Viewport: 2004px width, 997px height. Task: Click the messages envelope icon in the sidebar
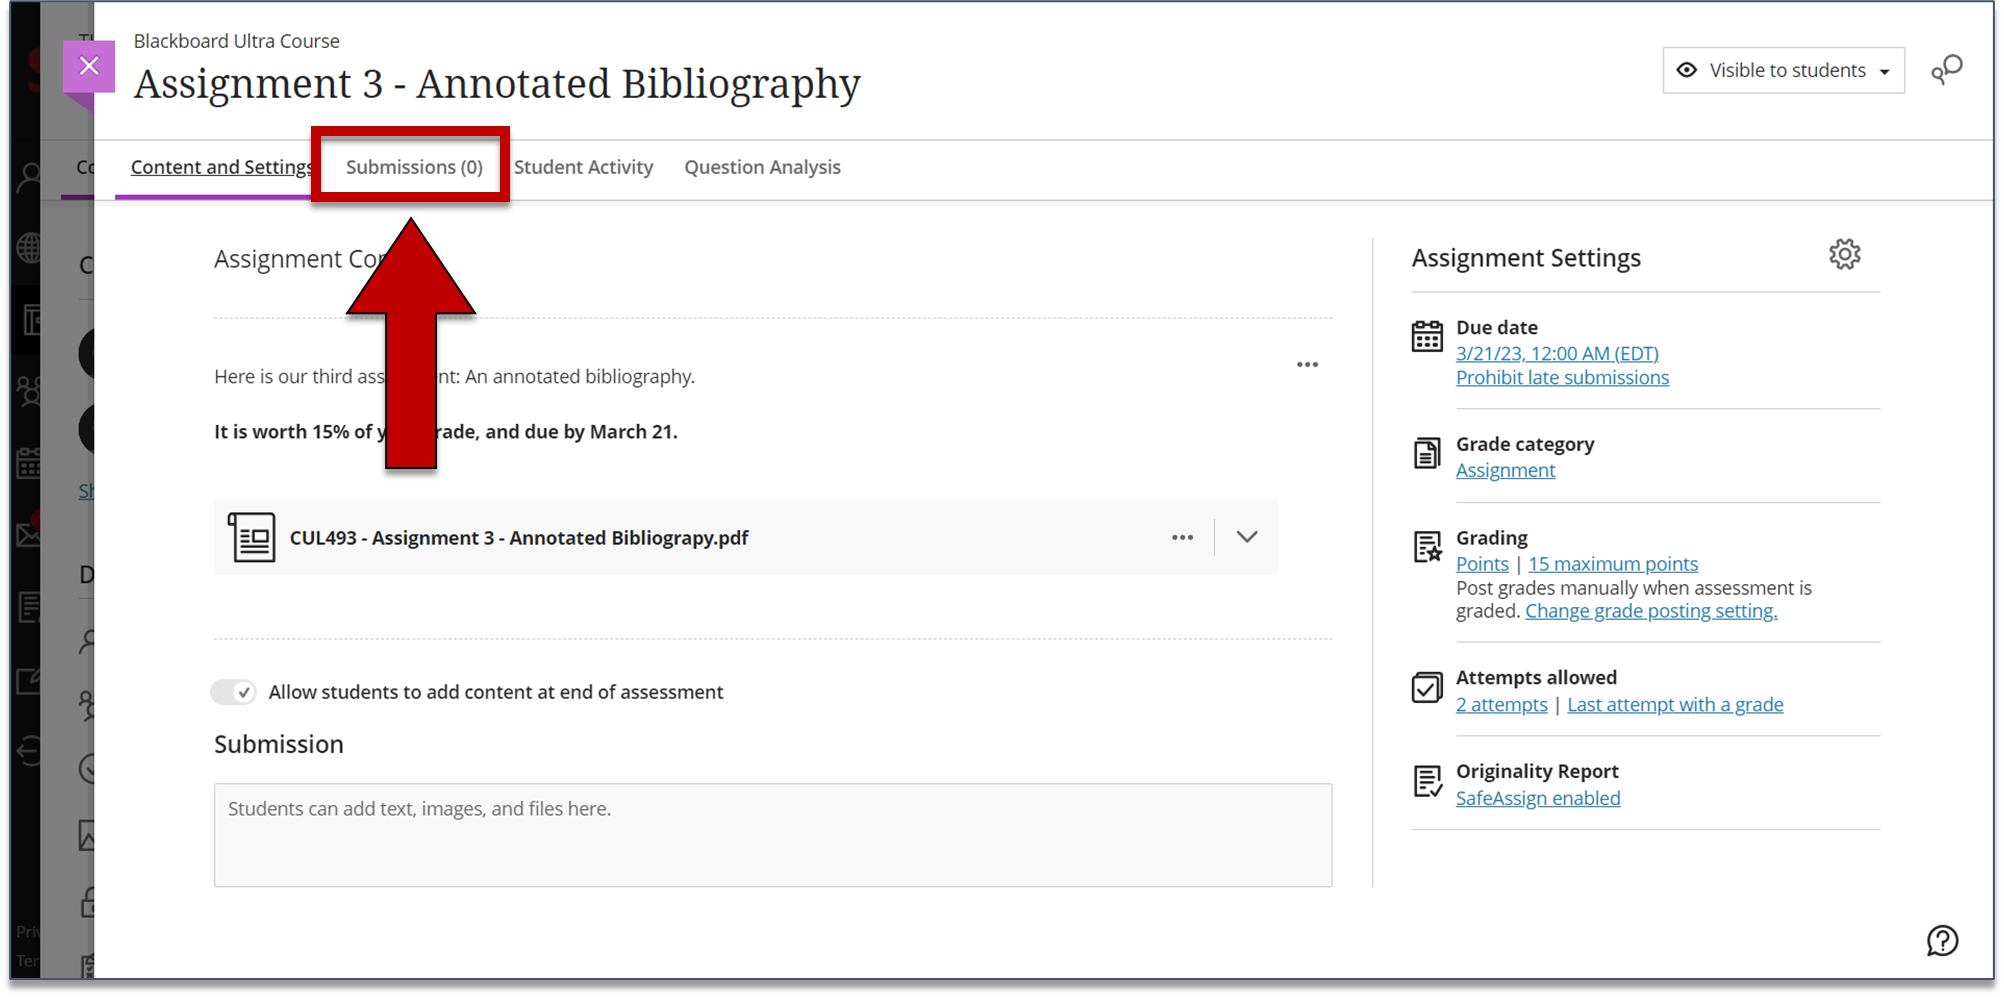click(x=29, y=533)
